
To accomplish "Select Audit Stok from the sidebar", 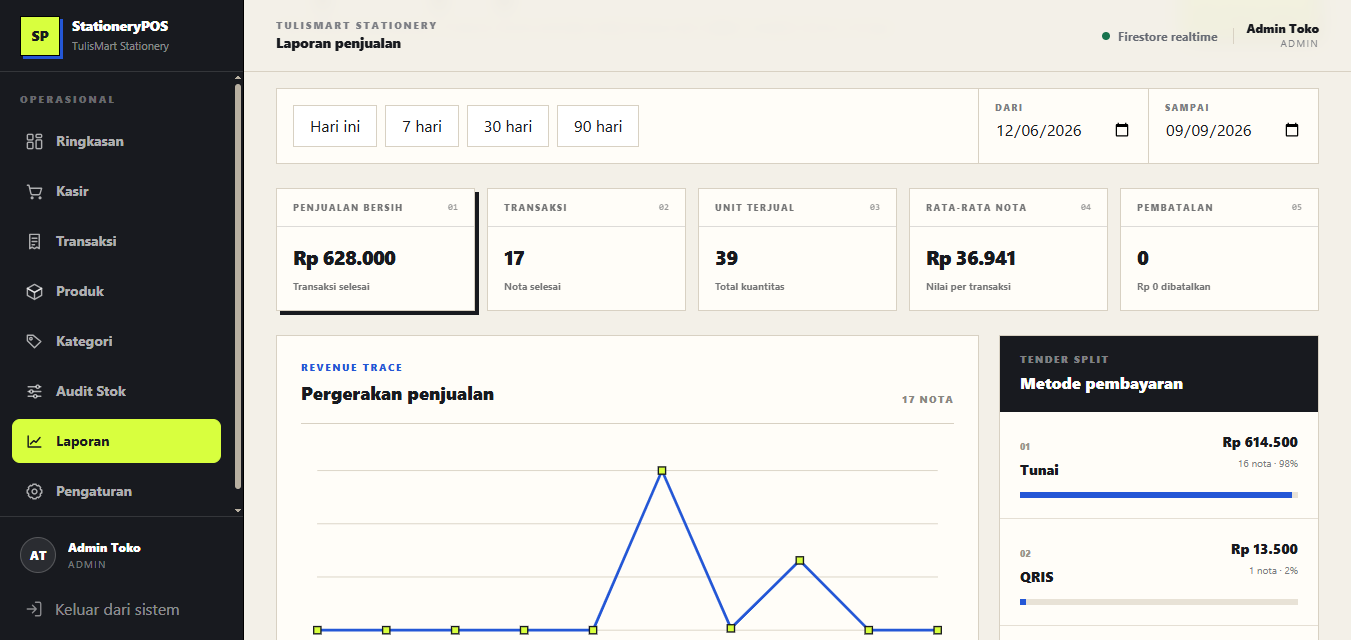I will click(116, 391).
